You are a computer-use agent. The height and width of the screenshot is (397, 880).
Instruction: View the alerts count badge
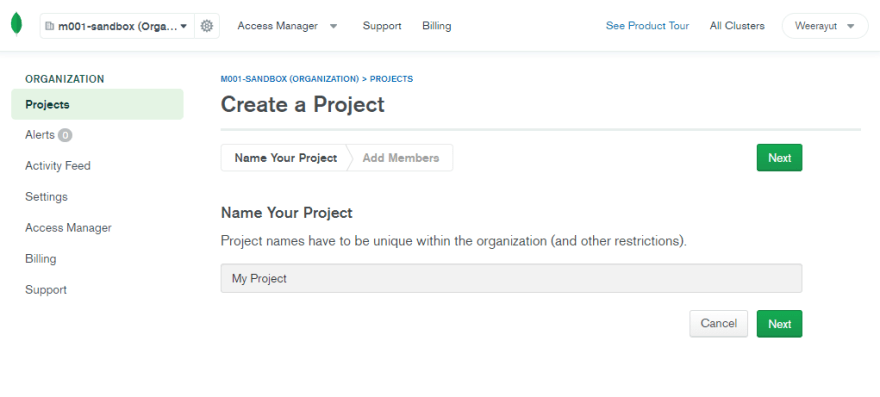(65, 135)
